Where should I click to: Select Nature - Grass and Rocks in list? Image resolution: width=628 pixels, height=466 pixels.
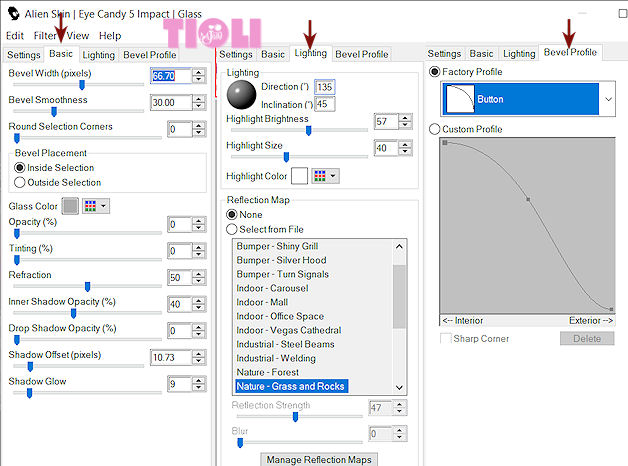tap(290, 386)
